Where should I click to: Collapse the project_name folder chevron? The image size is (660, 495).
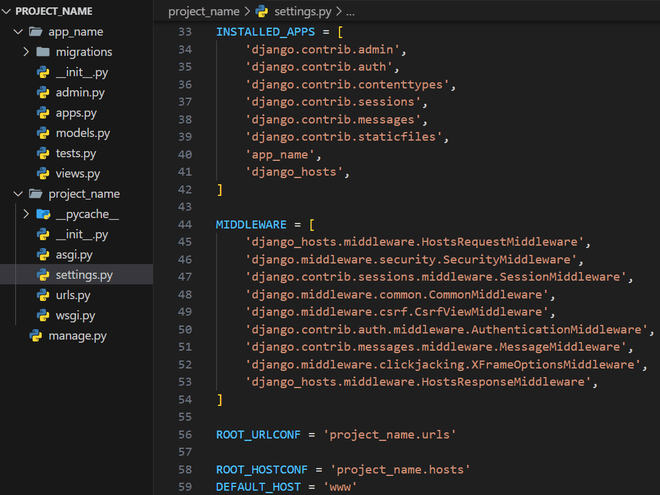pyautogui.click(x=18, y=194)
